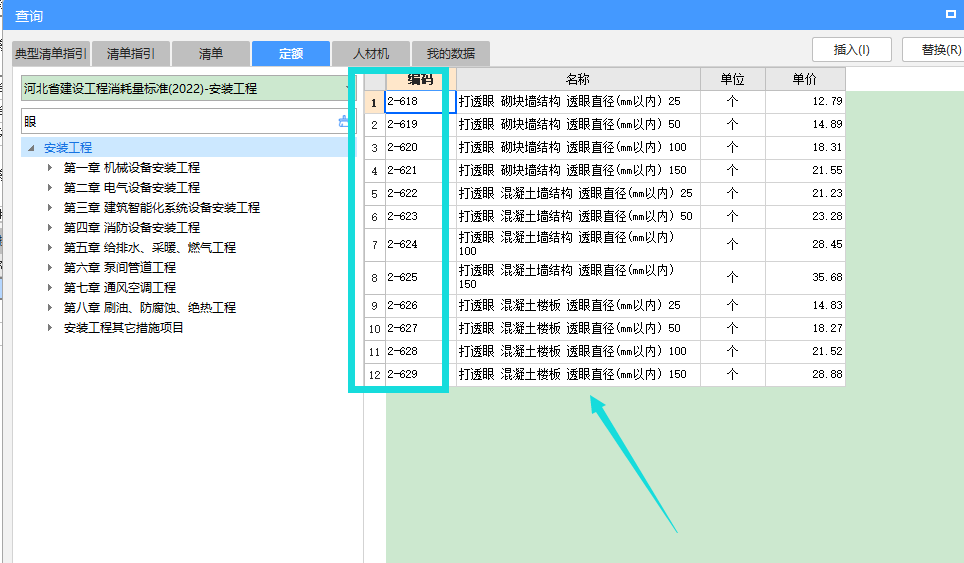Select 第四章 消防设备安装工程 label

coord(132,227)
